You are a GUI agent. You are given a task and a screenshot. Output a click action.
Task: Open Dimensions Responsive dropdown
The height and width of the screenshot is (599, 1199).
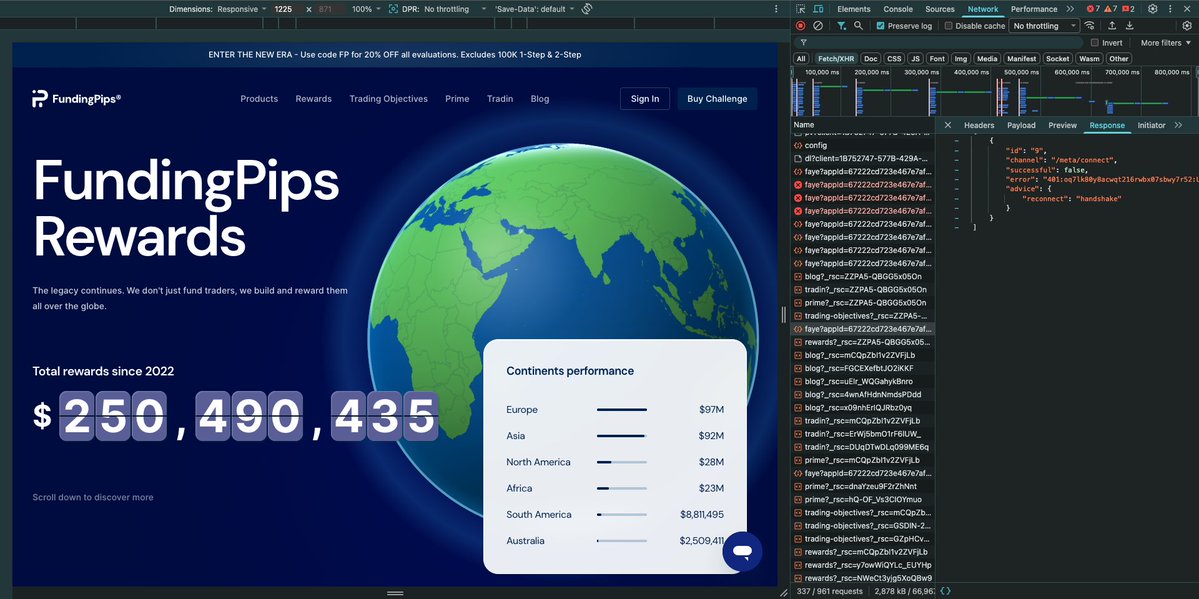(x=242, y=9)
